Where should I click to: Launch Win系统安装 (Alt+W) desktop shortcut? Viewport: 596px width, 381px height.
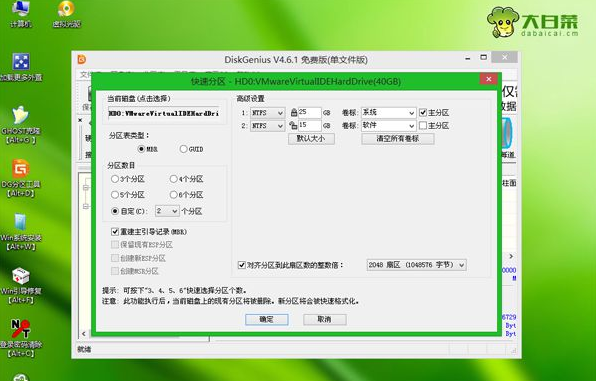[21, 232]
